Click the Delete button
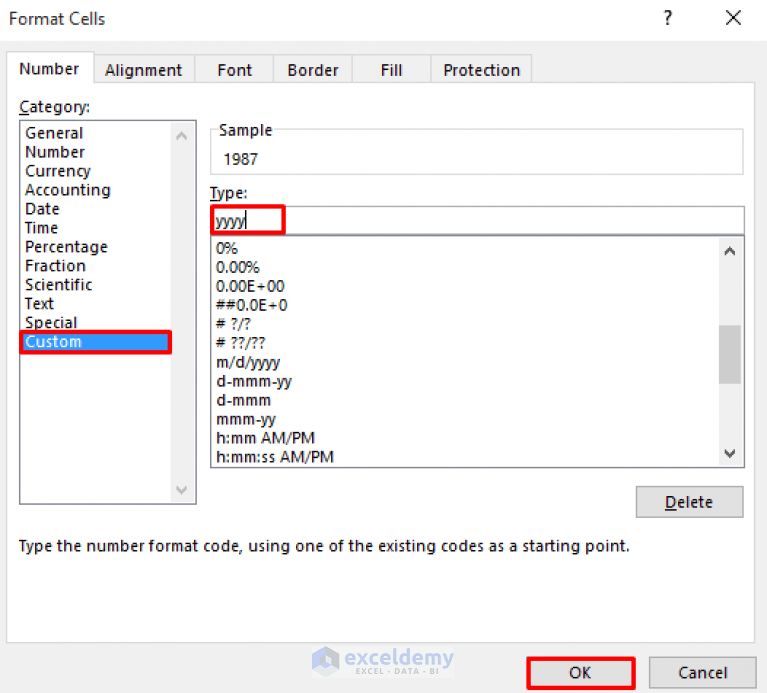This screenshot has width=767, height=693. 689,502
